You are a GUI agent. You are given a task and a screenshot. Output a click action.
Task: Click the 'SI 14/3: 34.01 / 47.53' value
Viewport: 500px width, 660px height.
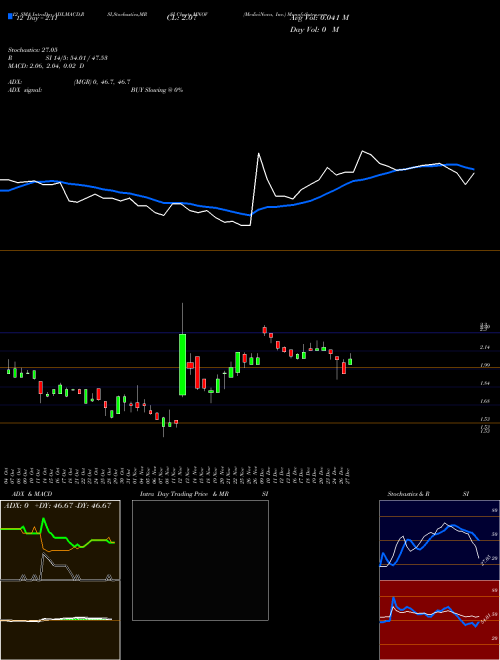click(77, 58)
